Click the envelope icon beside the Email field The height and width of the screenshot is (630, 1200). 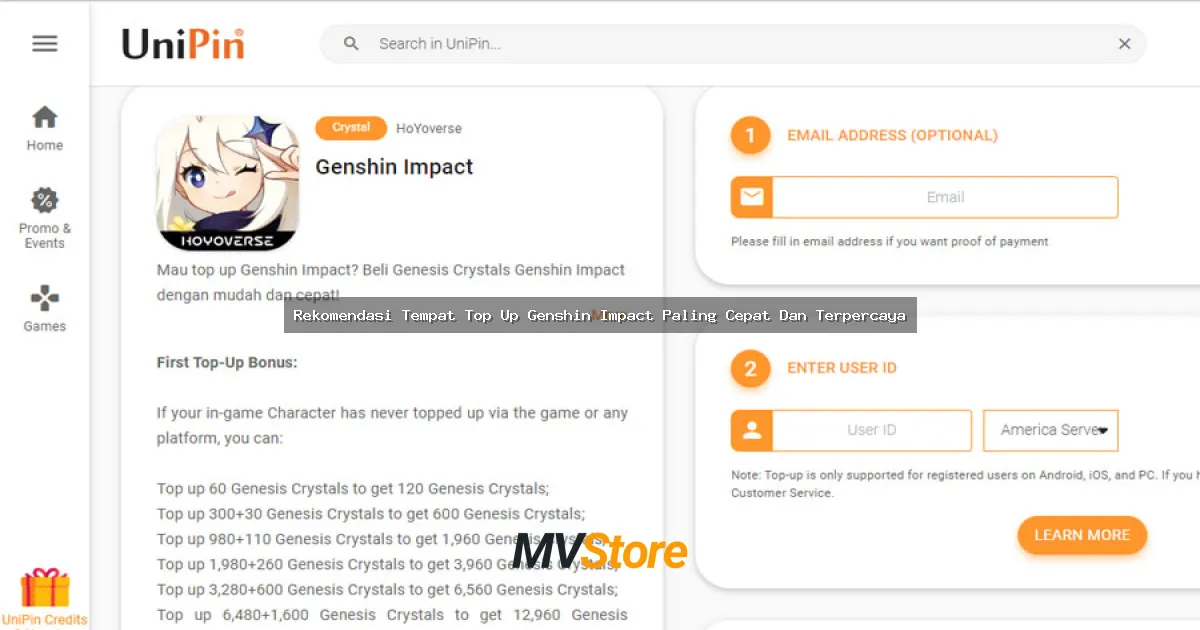(751, 197)
